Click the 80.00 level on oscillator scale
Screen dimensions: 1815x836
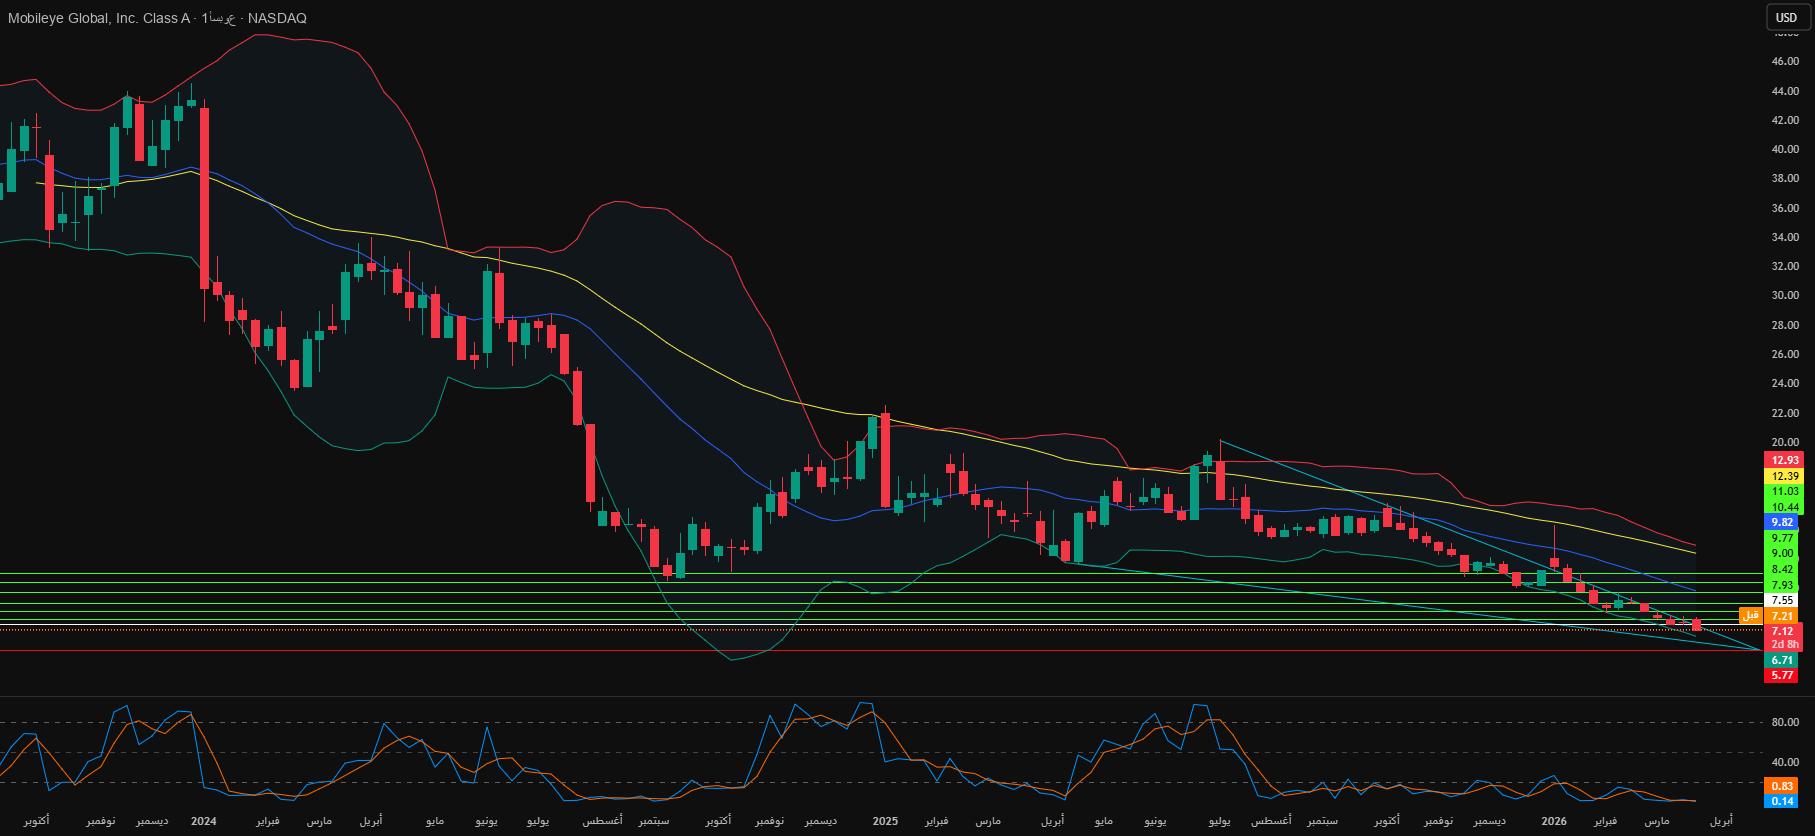tap(1784, 722)
